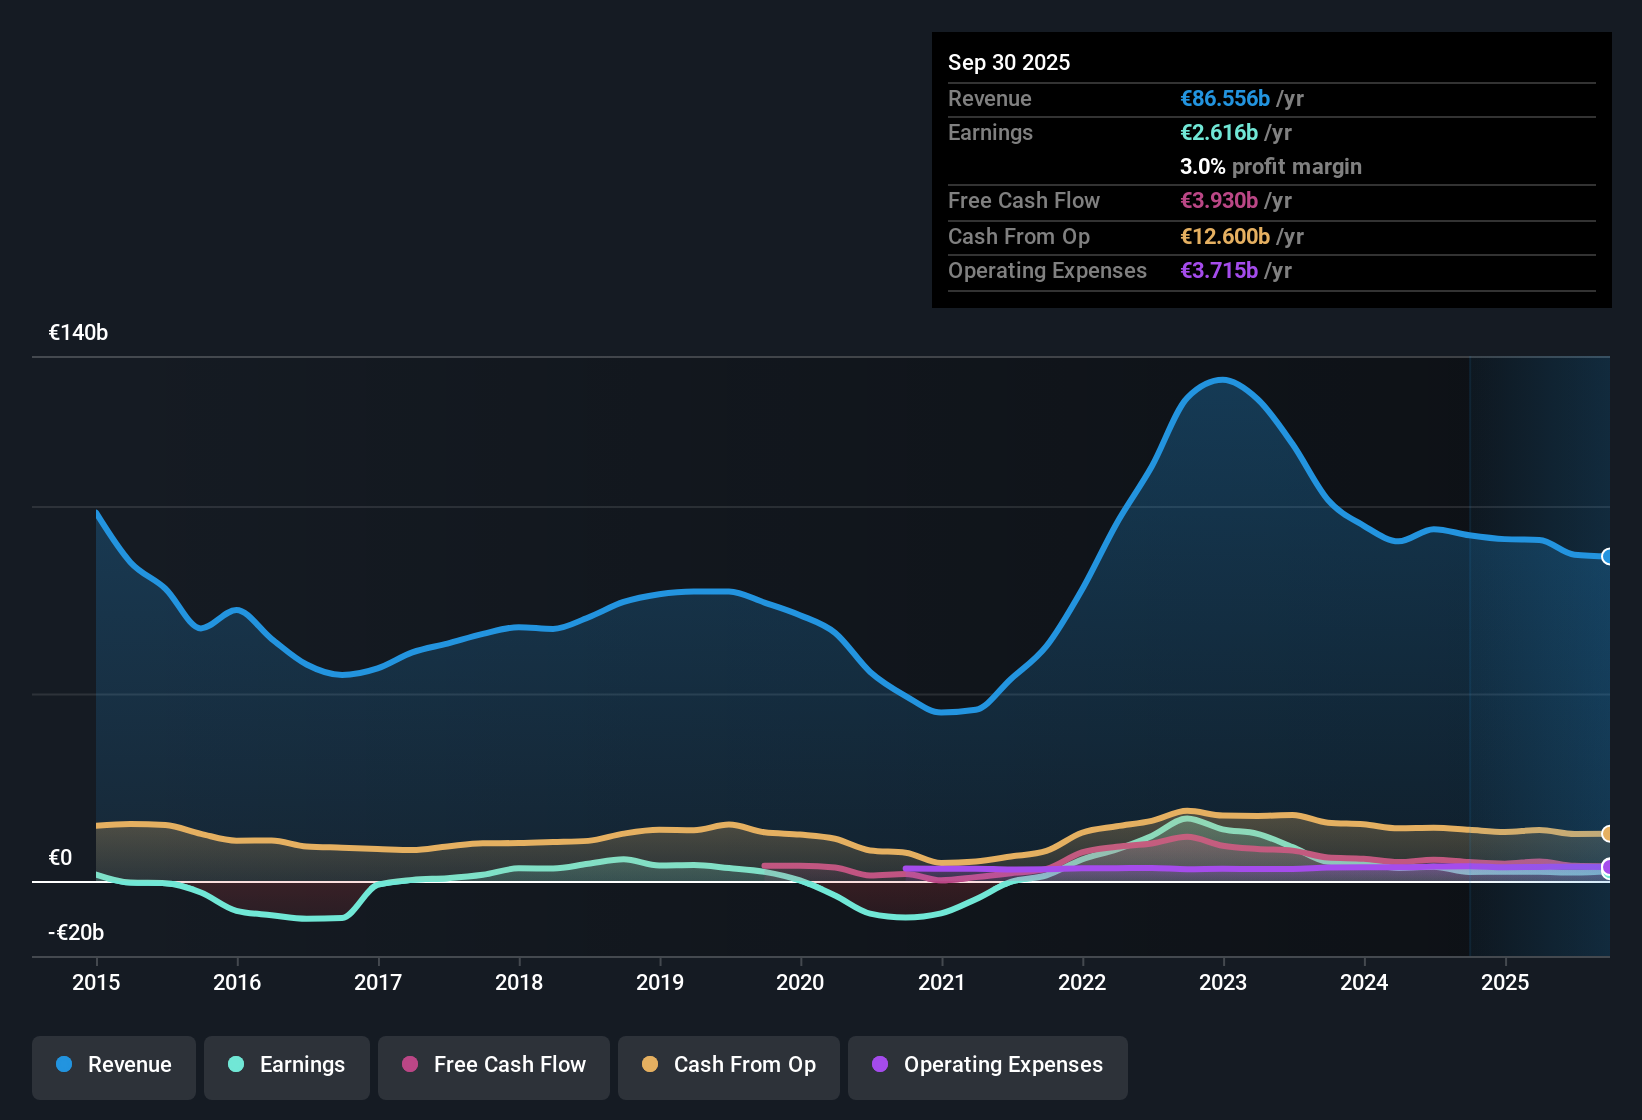Select the Revenue endpoint marker on the chart
This screenshot has width=1642, height=1120.
coord(1608,556)
